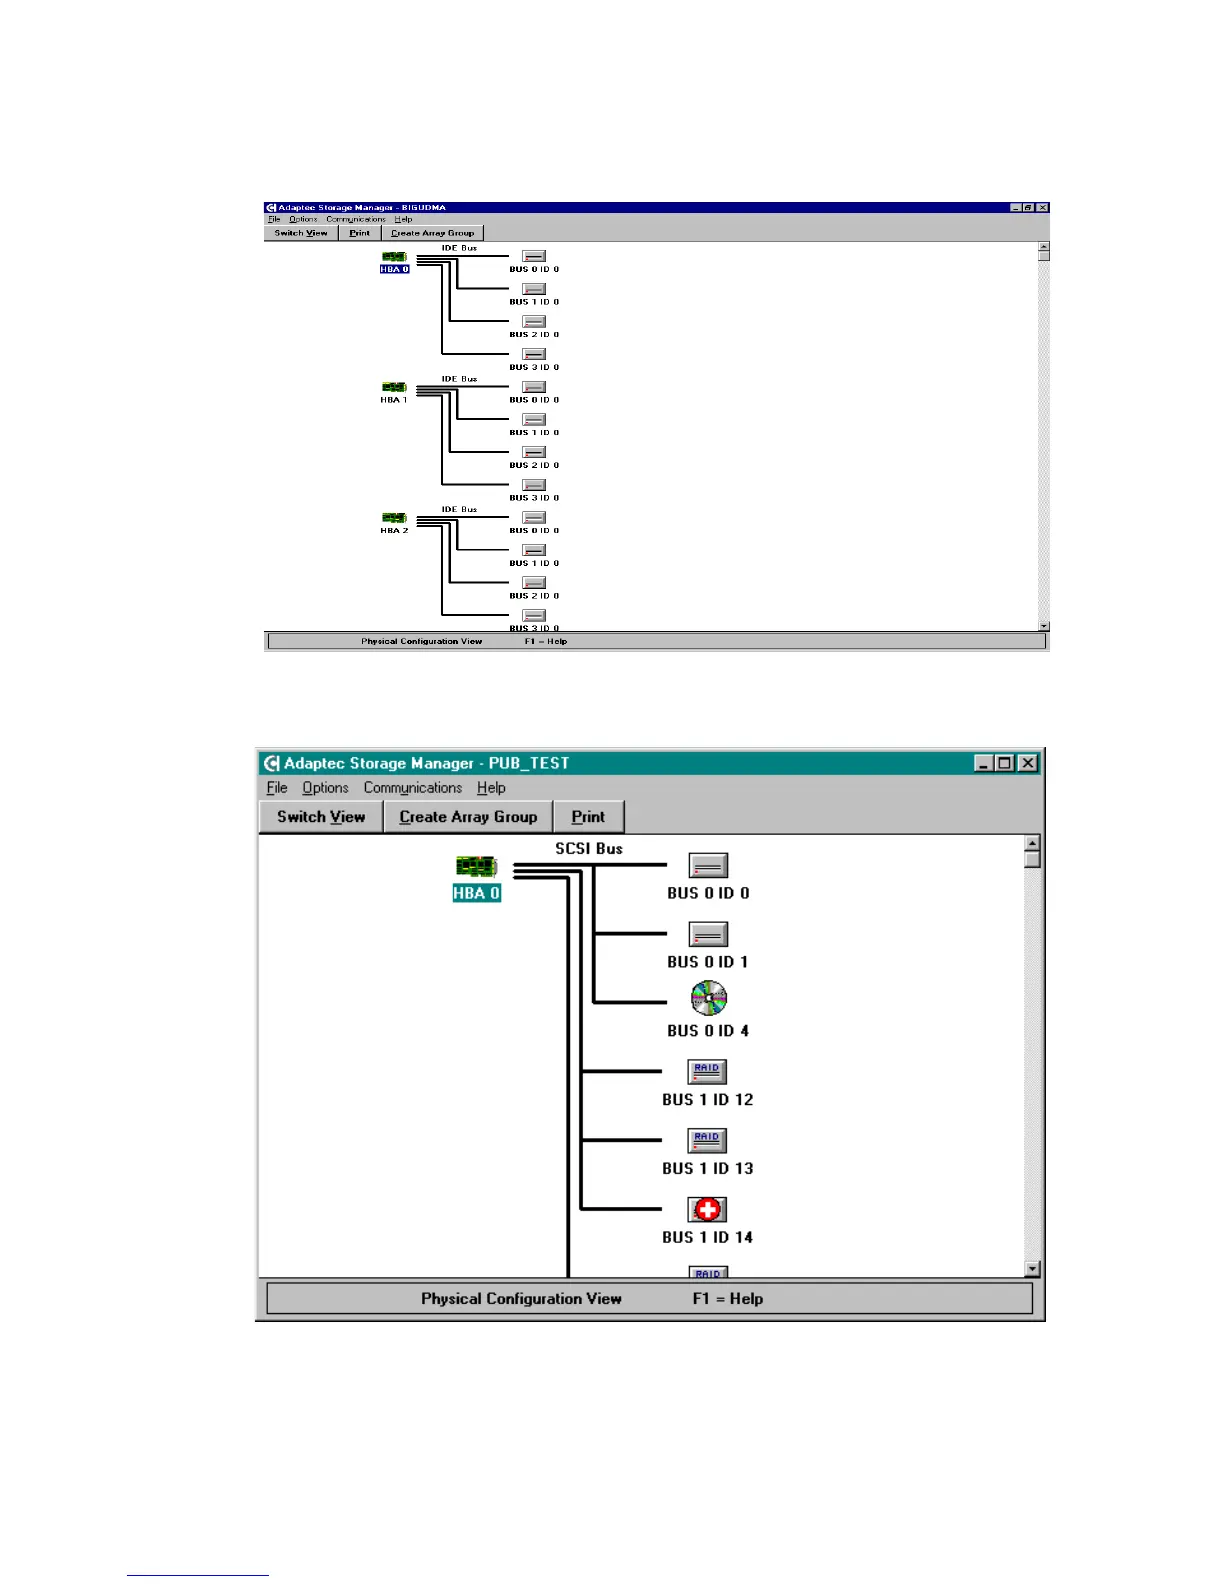Select BUS 0 ID 0 drive under HBA 1, BIGUDMA
This screenshot has height=1584, width=1224.
click(x=534, y=388)
